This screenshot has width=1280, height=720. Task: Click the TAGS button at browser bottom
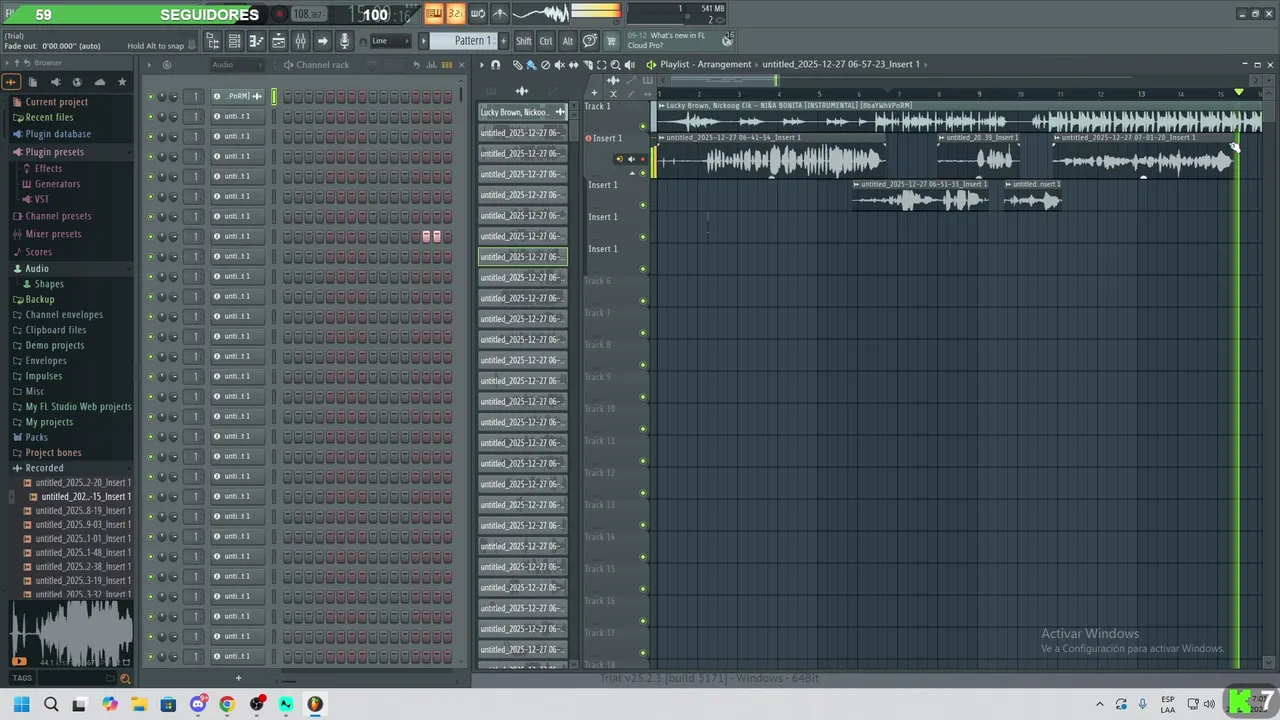(x=22, y=678)
